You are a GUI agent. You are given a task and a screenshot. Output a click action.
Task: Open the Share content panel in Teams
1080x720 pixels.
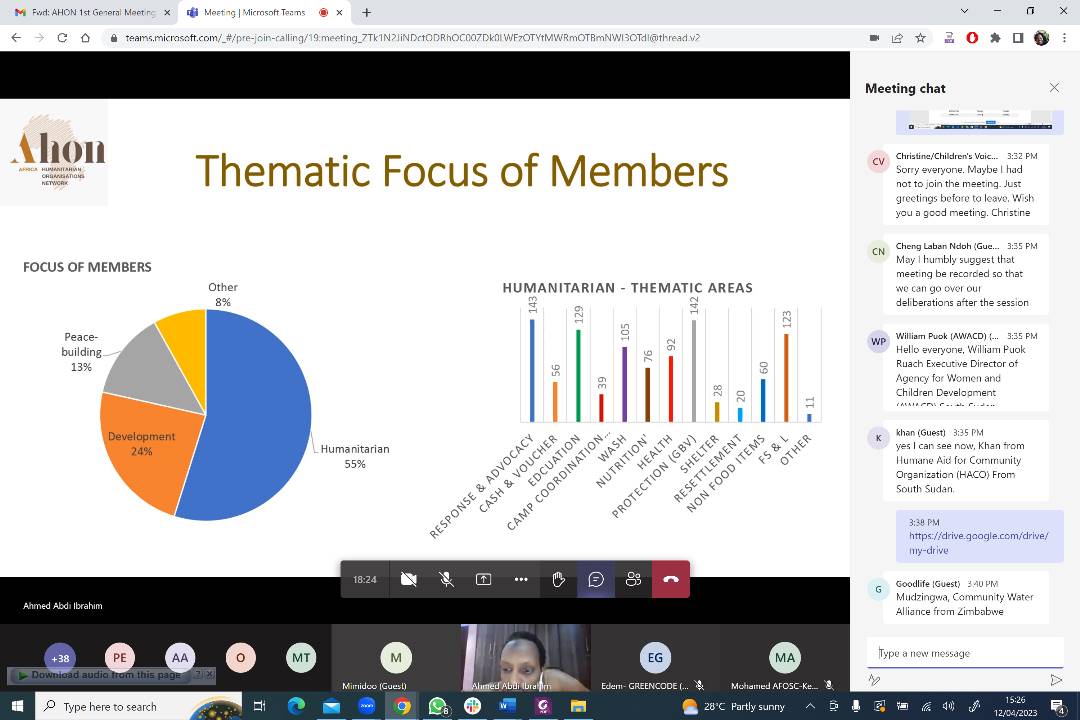point(483,579)
